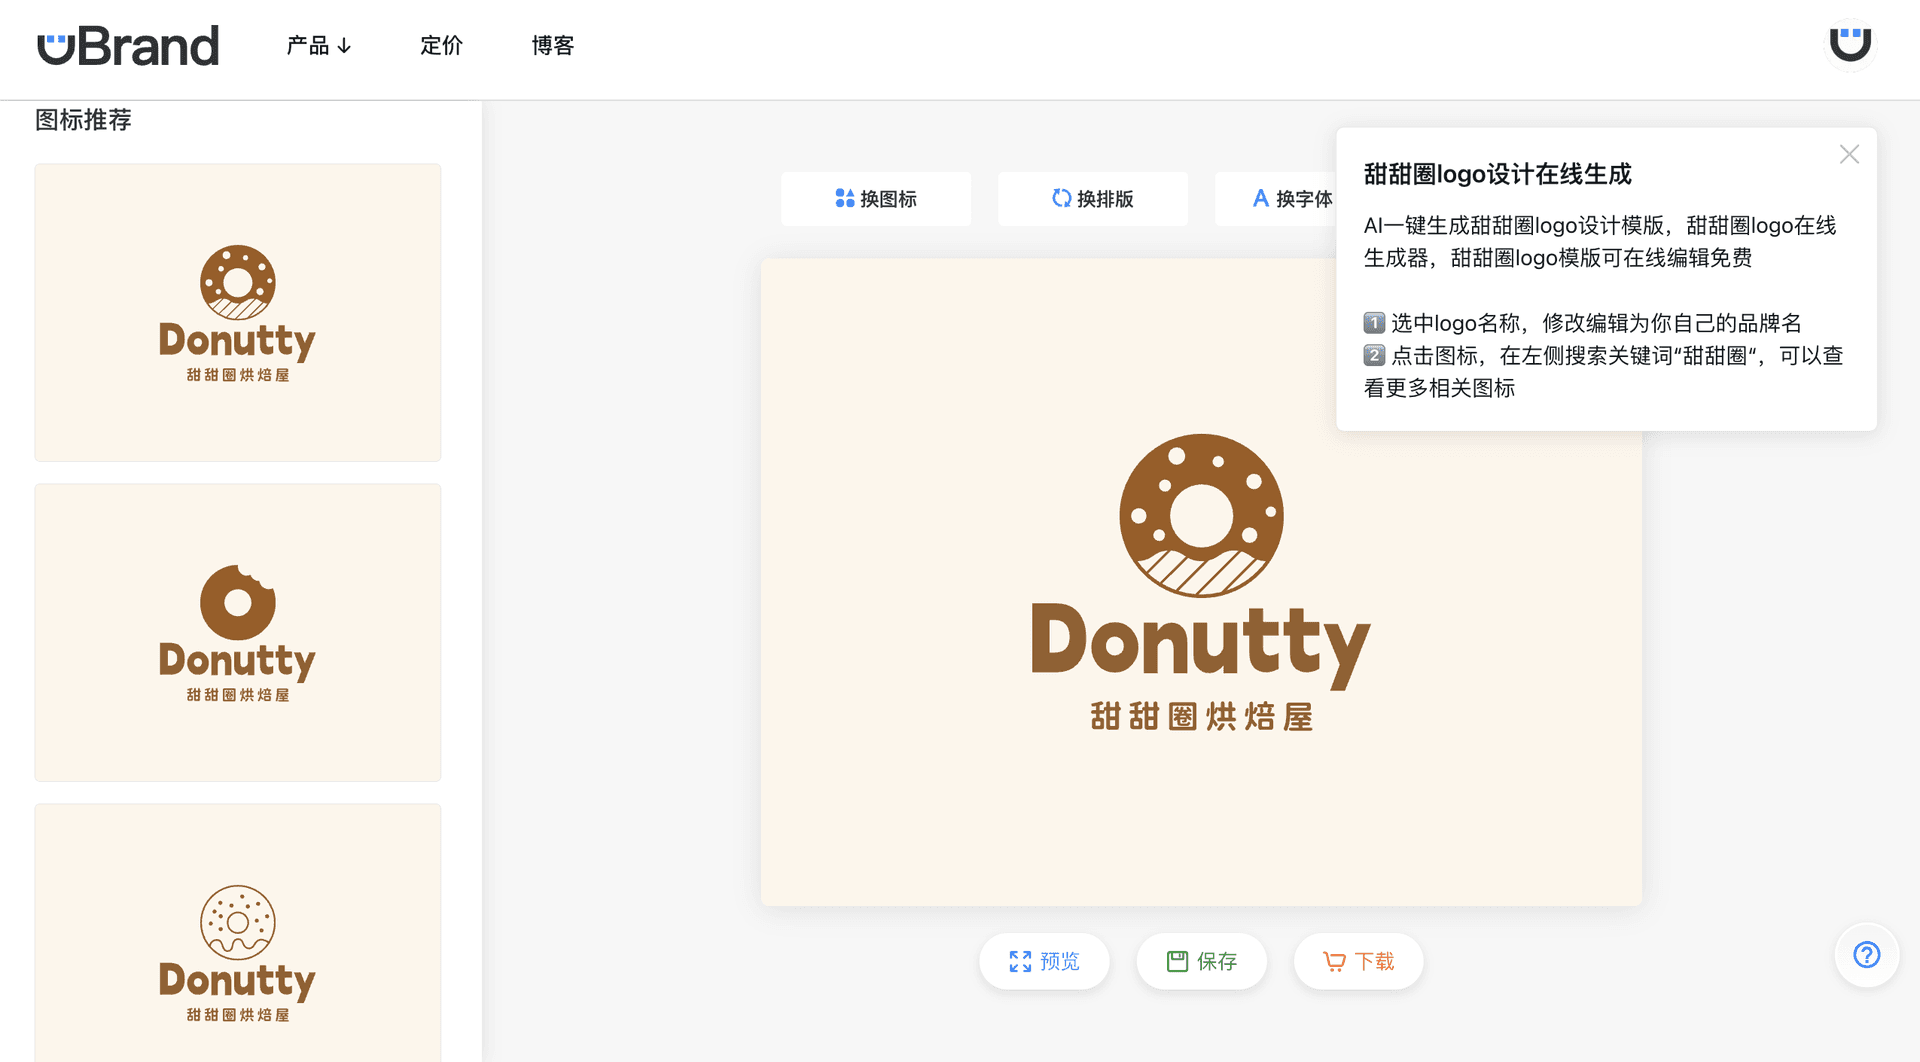Click the 下载 download button

[1358, 960]
